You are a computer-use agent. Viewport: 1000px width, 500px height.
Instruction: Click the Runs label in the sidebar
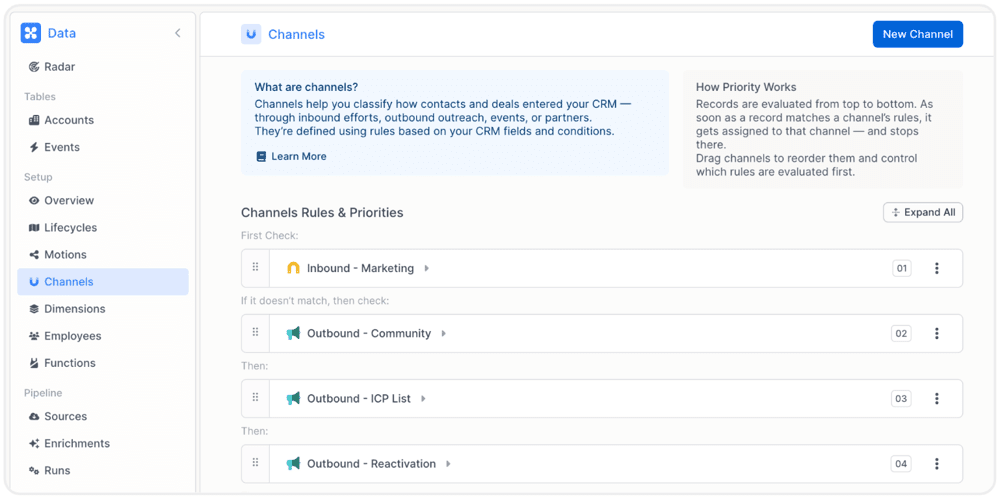click(x=57, y=471)
